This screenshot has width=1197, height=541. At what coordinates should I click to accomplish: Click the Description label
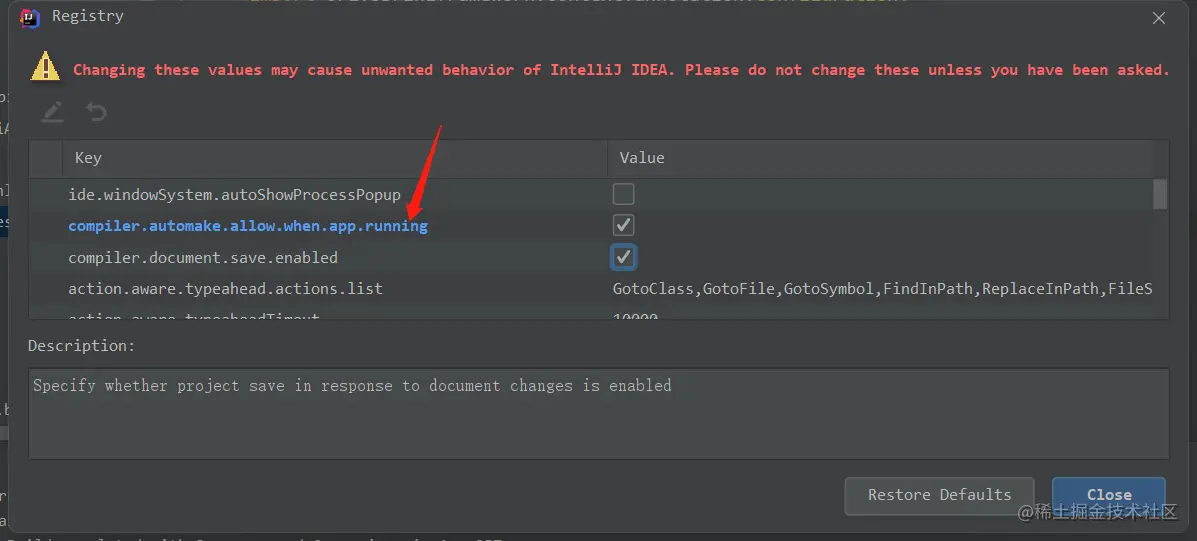(x=82, y=346)
